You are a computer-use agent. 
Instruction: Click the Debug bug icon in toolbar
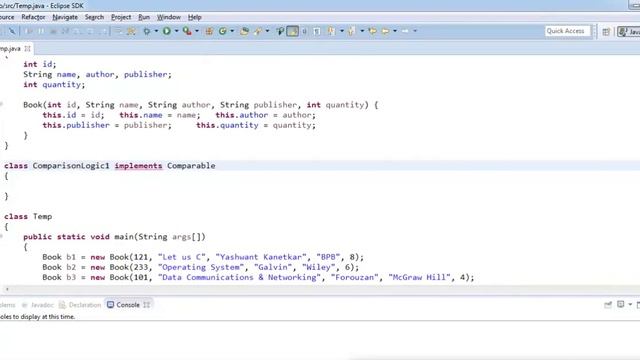pos(146,31)
